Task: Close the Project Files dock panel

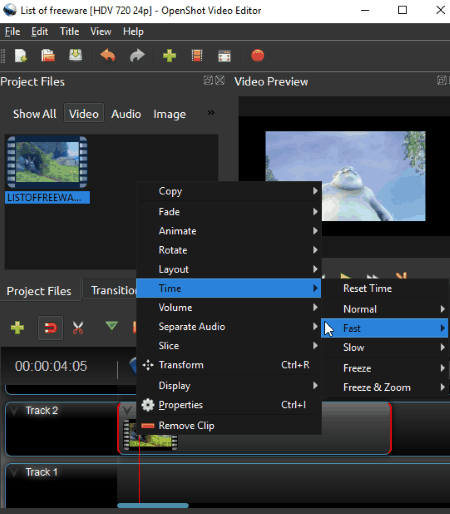Action: click(220, 80)
